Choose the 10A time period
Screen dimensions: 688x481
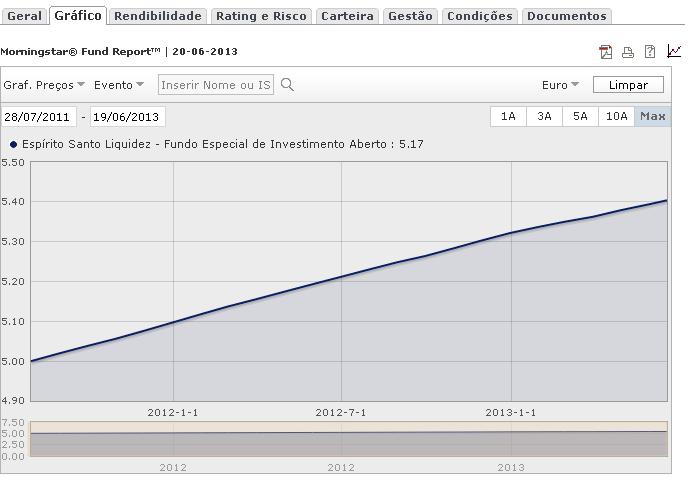tap(616, 116)
